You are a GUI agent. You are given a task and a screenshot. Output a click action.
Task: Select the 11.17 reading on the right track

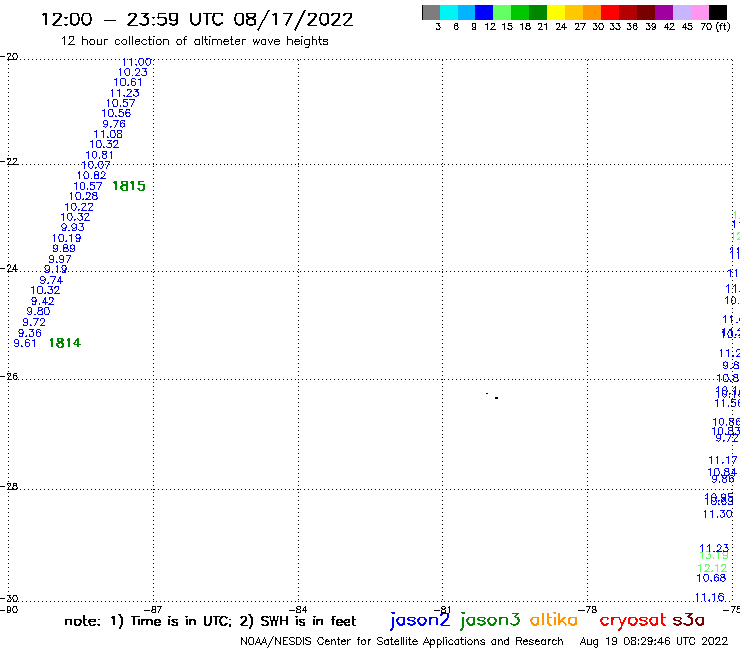click(723, 460)
